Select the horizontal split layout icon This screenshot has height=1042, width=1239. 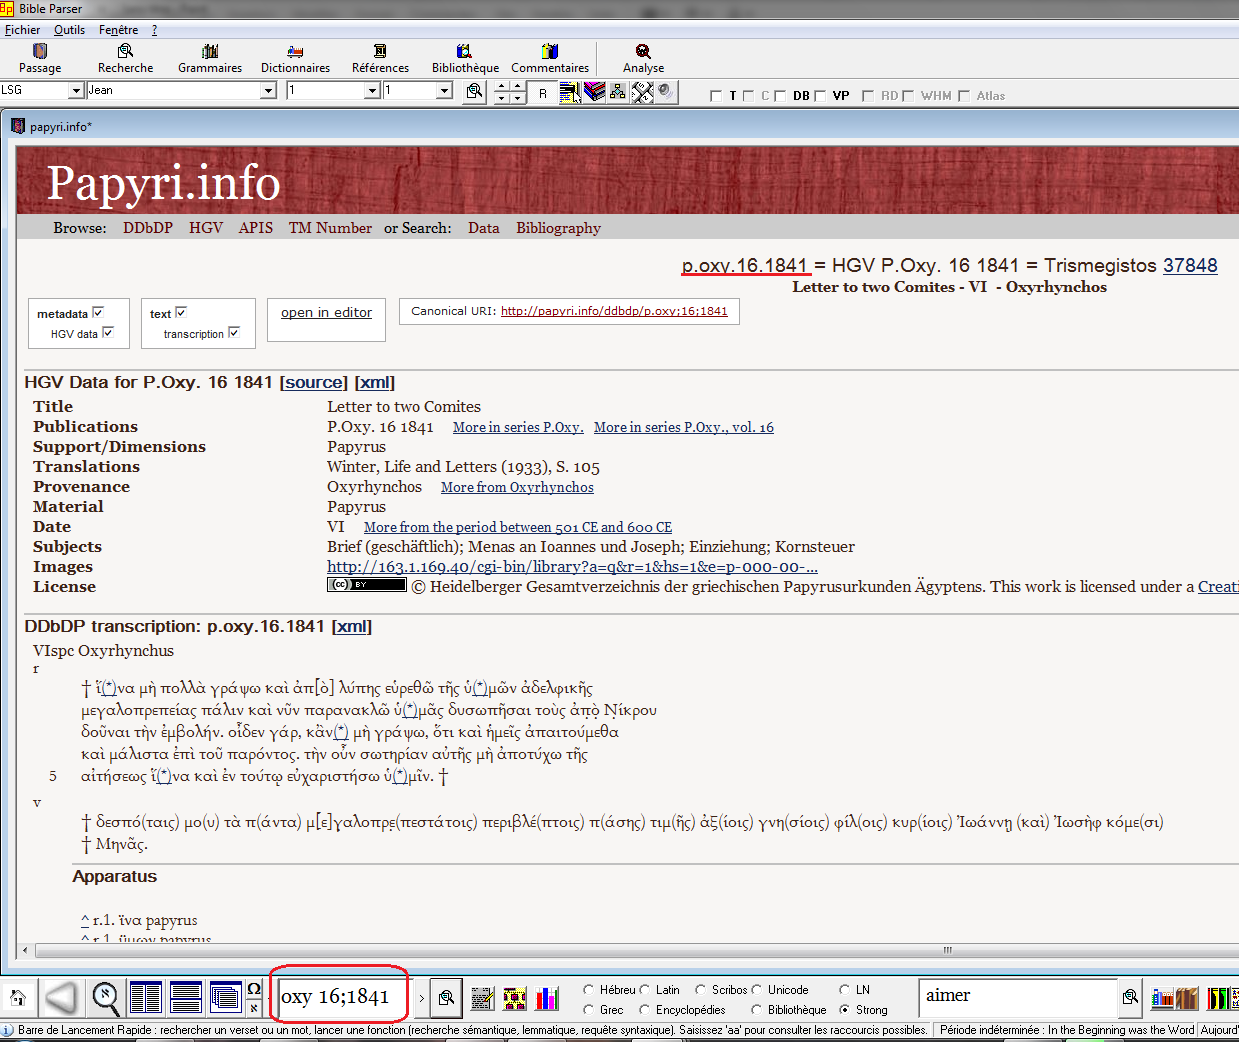[x=186, y=997]
